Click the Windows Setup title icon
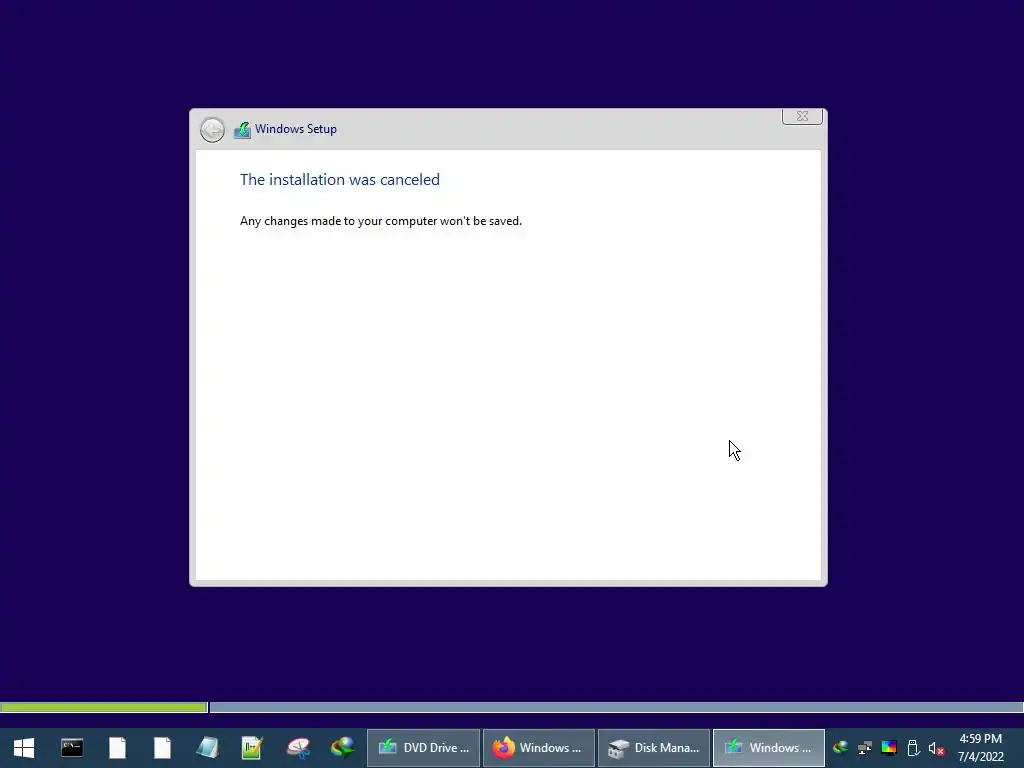Image resolution: width=1024 pixels, height=768 pixels. (x=242, y=130)
